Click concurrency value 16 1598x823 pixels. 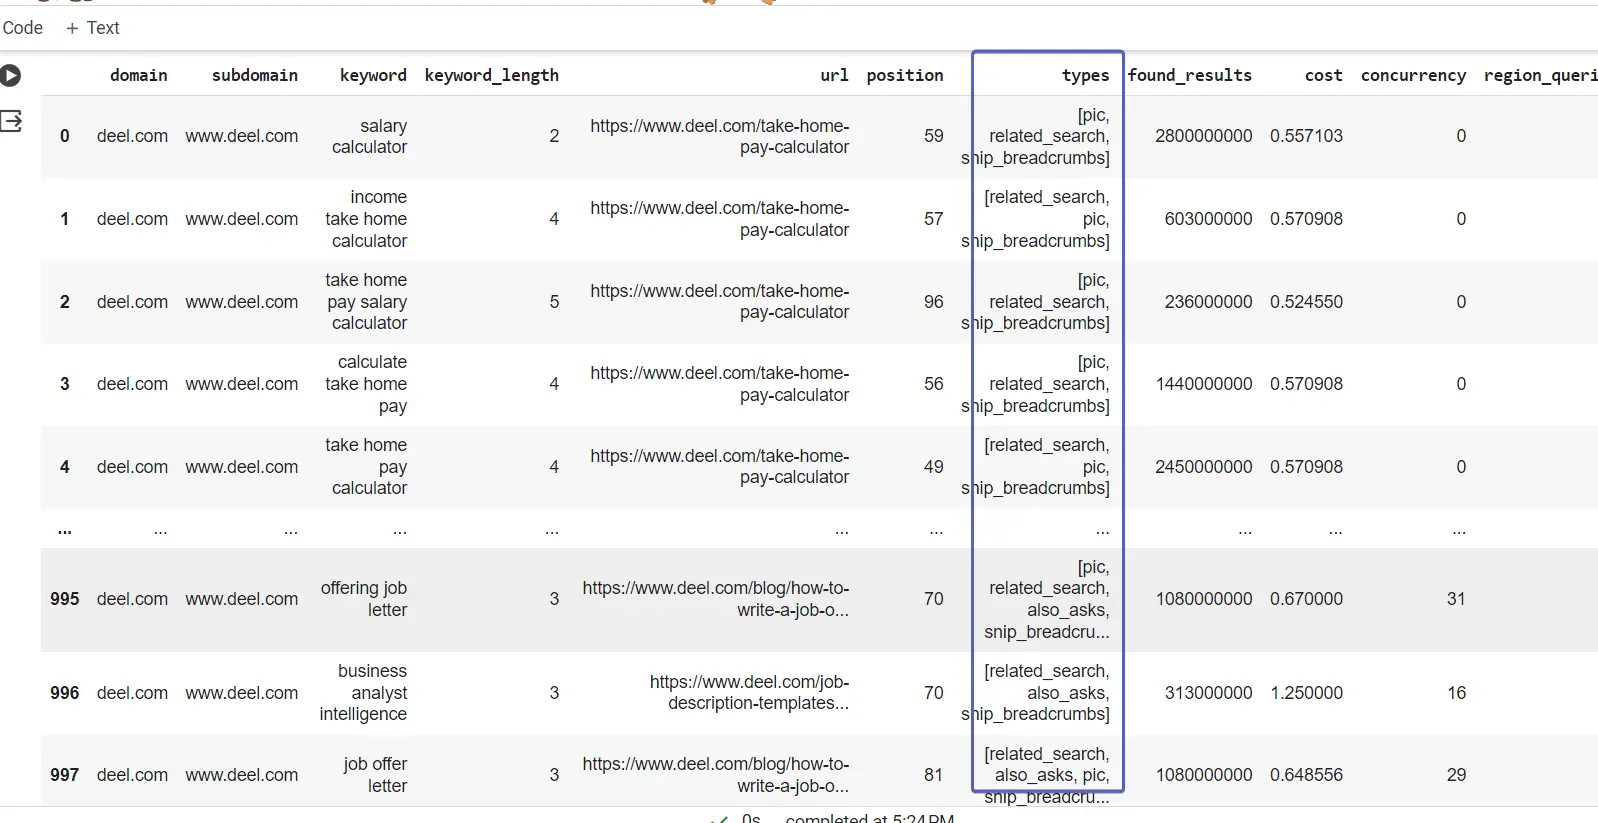pos(1456,693)
